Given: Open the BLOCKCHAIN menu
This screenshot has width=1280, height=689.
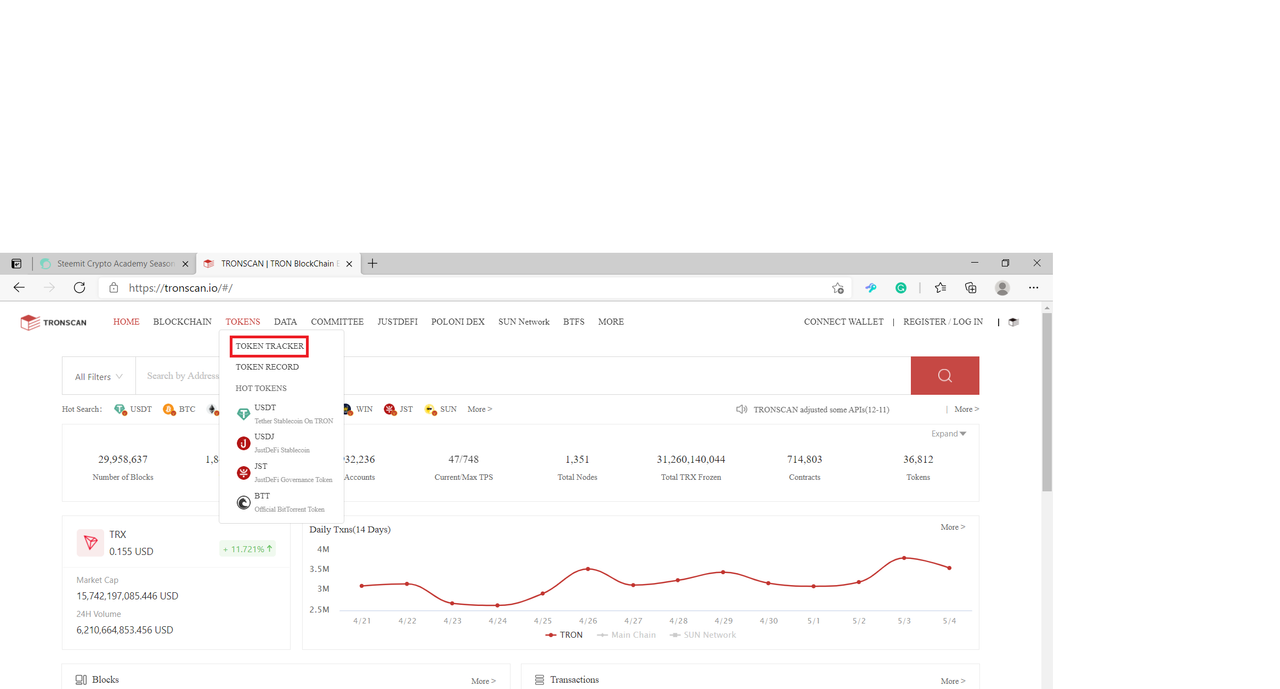Looking at the screenshot, I should (x=182, y=322).
